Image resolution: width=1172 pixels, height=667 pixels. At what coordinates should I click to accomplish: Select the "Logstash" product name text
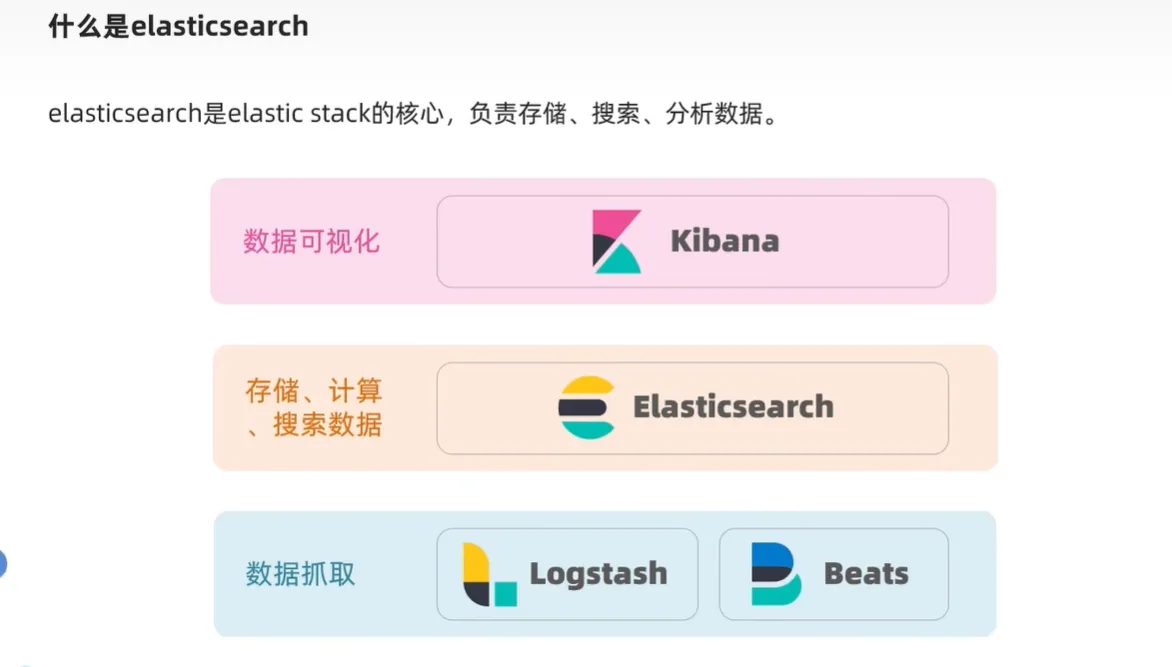click(598, 574)
